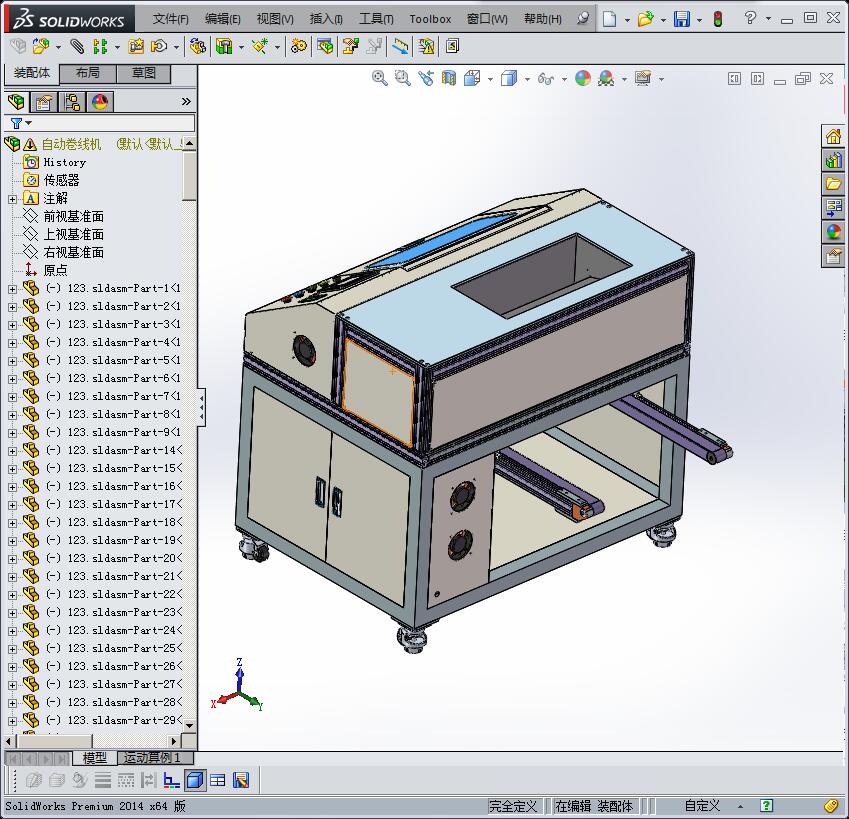
Task: Click the green help question mark in status bar
Action: click(765, 805)
